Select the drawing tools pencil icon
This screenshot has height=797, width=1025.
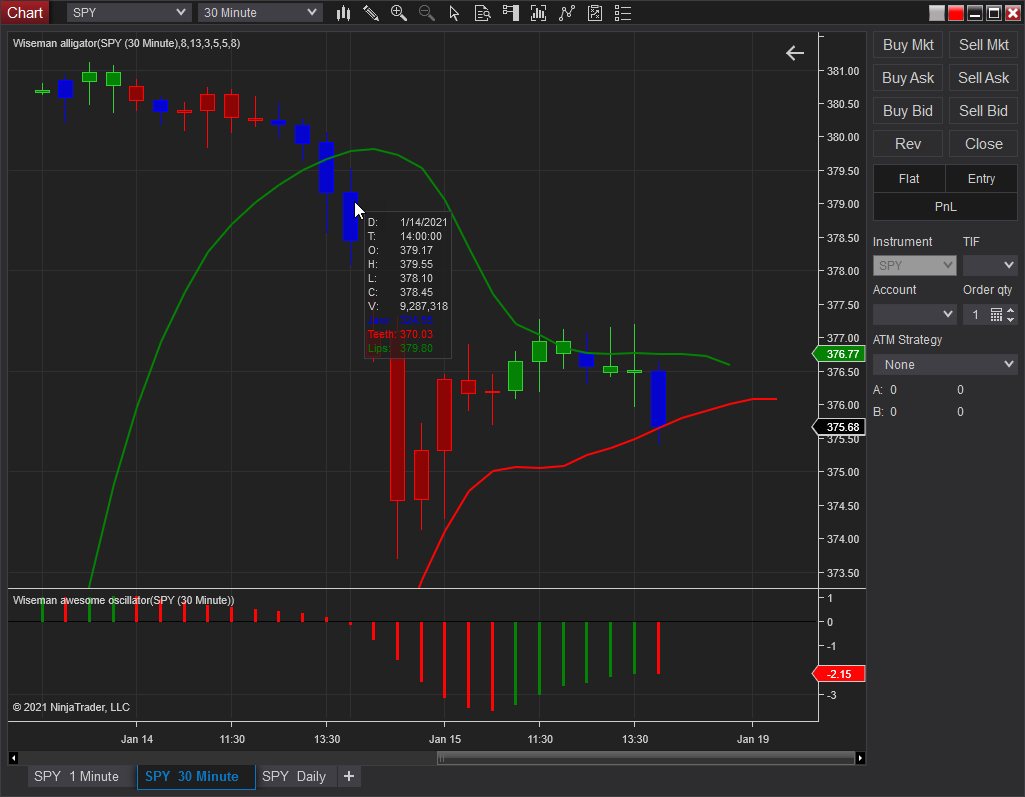tap(371, 13)
